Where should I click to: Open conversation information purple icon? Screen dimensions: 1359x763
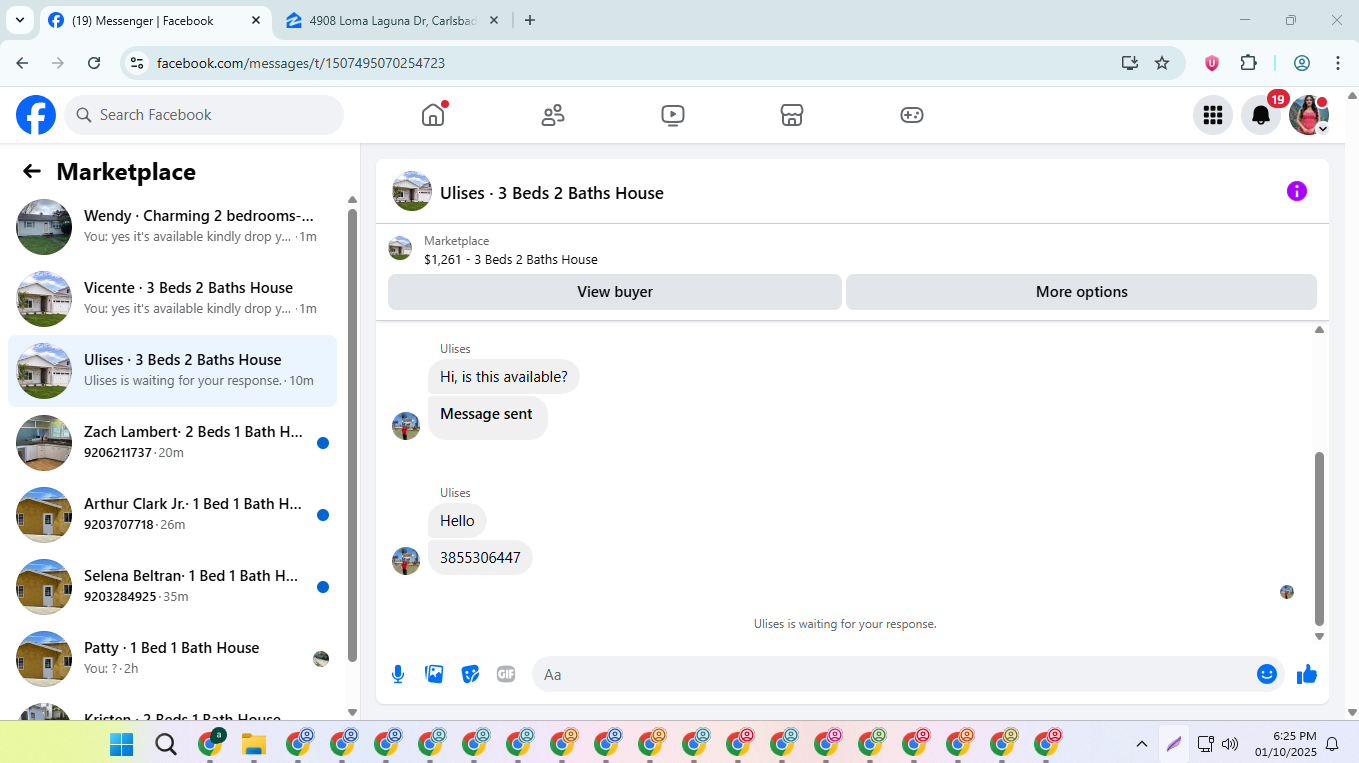[x=1297, y=191]
